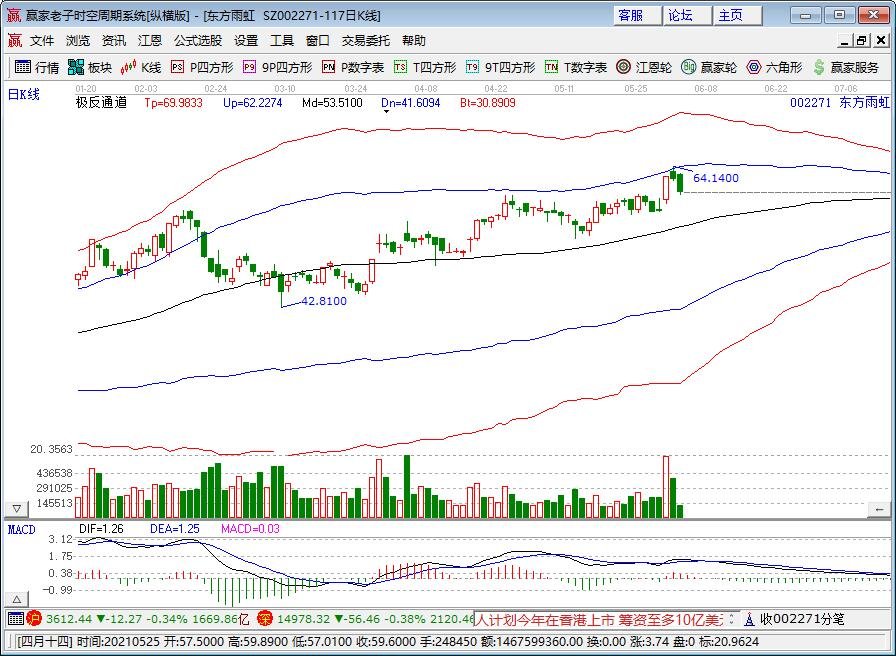Image resolution: width=896 pixels, height=656 pixels.
Task: Open the P四方形 tool
Action: click(203, 67)
